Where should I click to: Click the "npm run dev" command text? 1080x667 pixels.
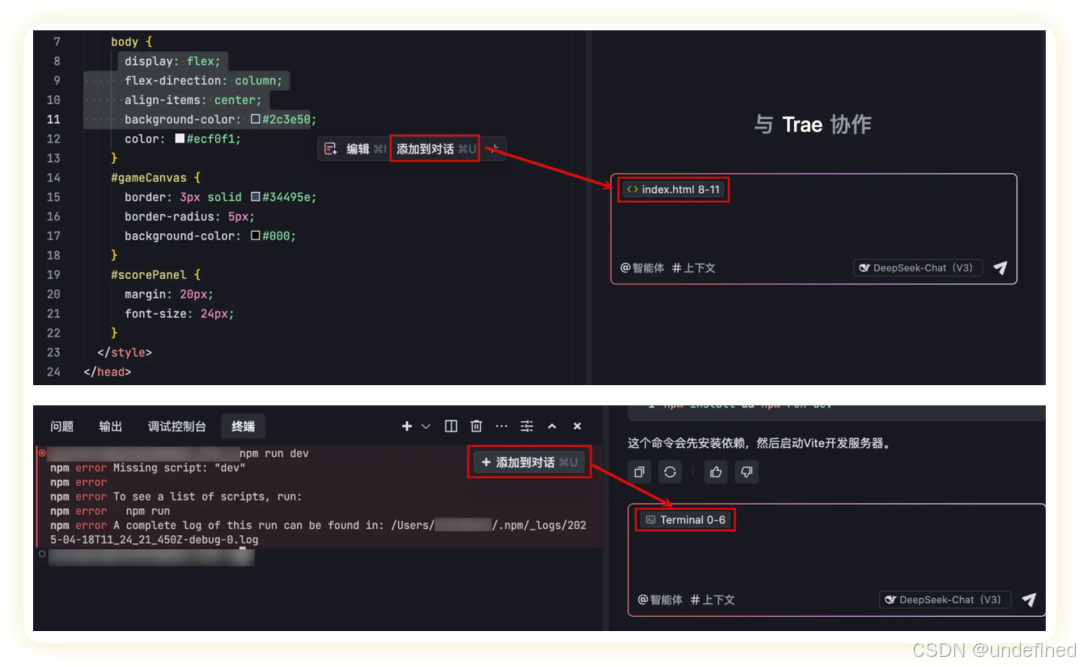tap(274, 453)
